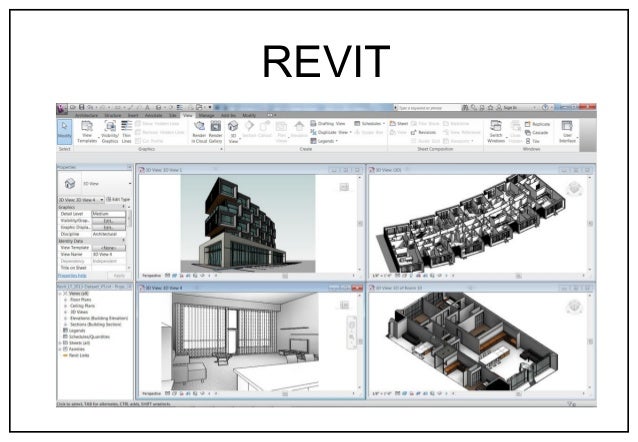Expand Ceiling Plans in Project Browser
Screen dimensions: 638x442
pos(66,306)
